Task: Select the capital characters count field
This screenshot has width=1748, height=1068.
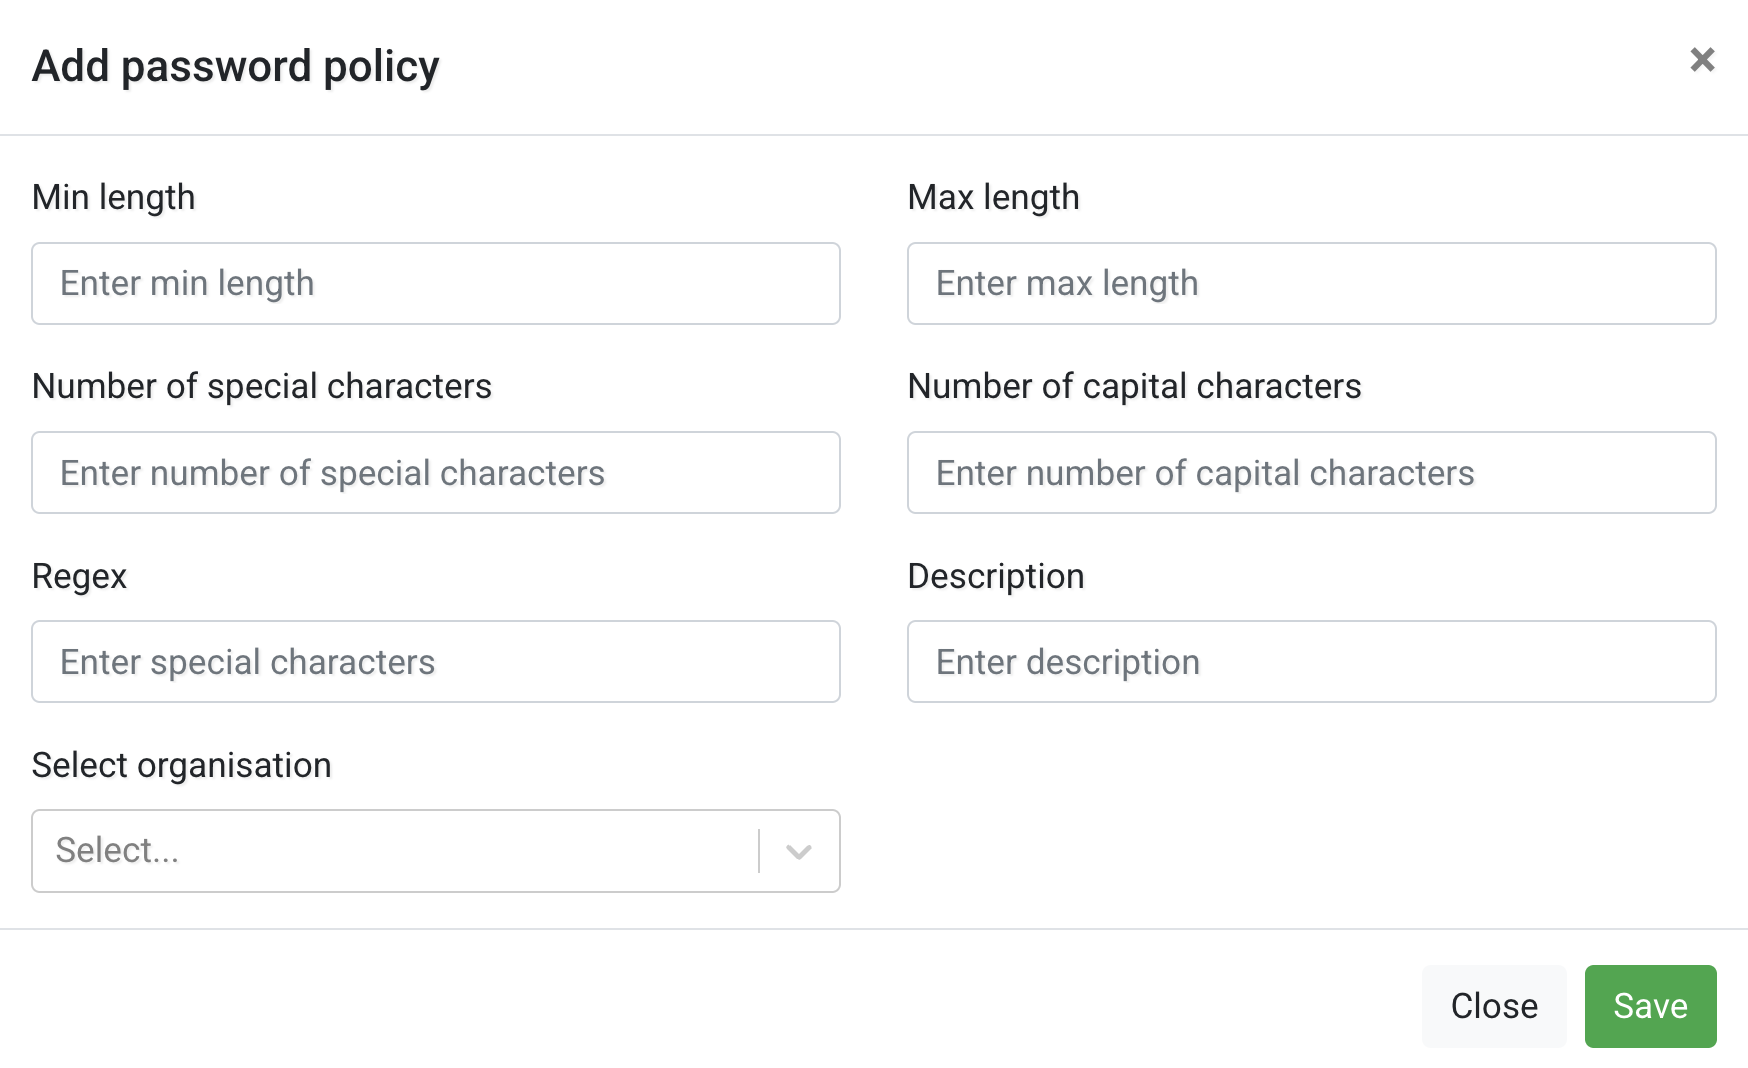Action: 1311,472
